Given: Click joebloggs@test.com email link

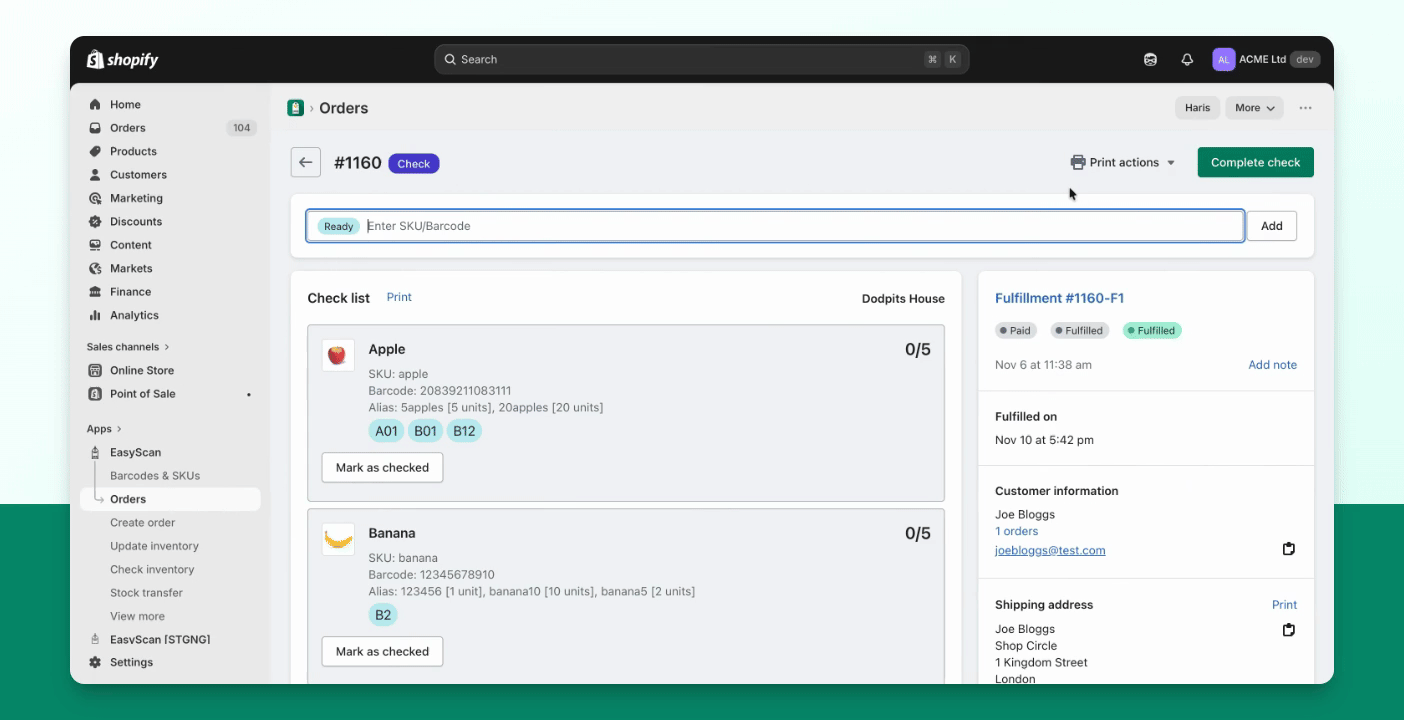Looking at the screenshot, I should [1050, 550].
